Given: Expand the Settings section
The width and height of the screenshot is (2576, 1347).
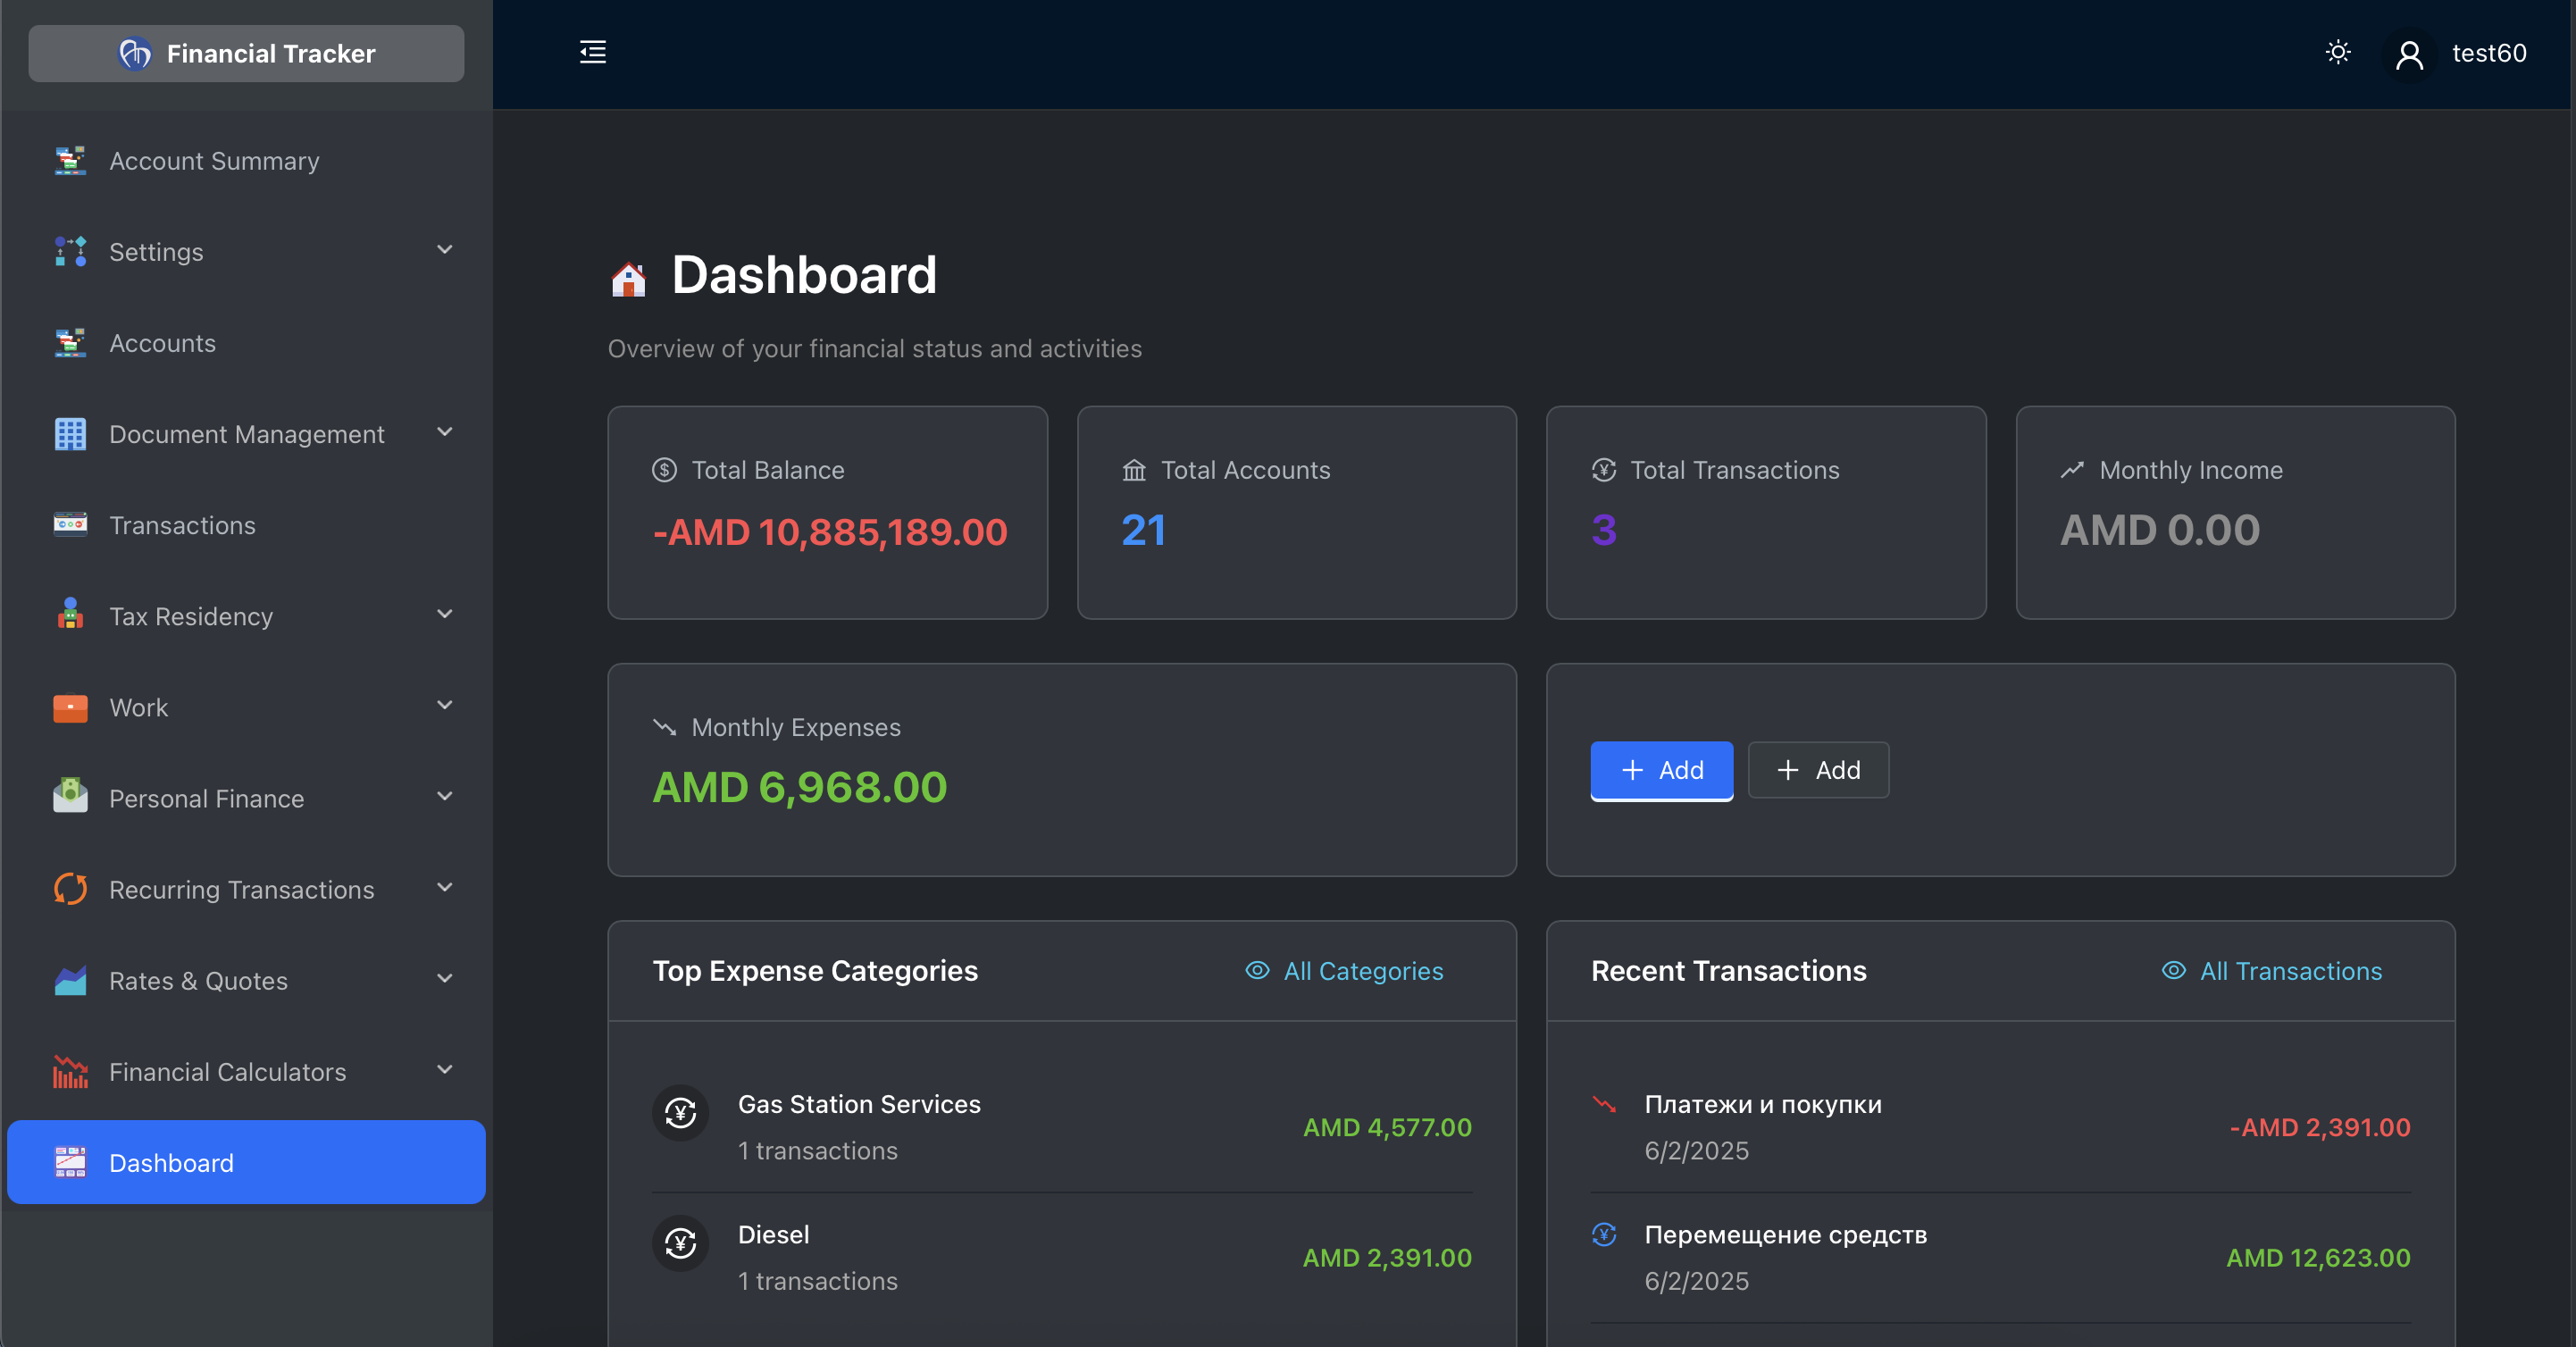Looking at the screenshot, I should click(x=444, y=250).
